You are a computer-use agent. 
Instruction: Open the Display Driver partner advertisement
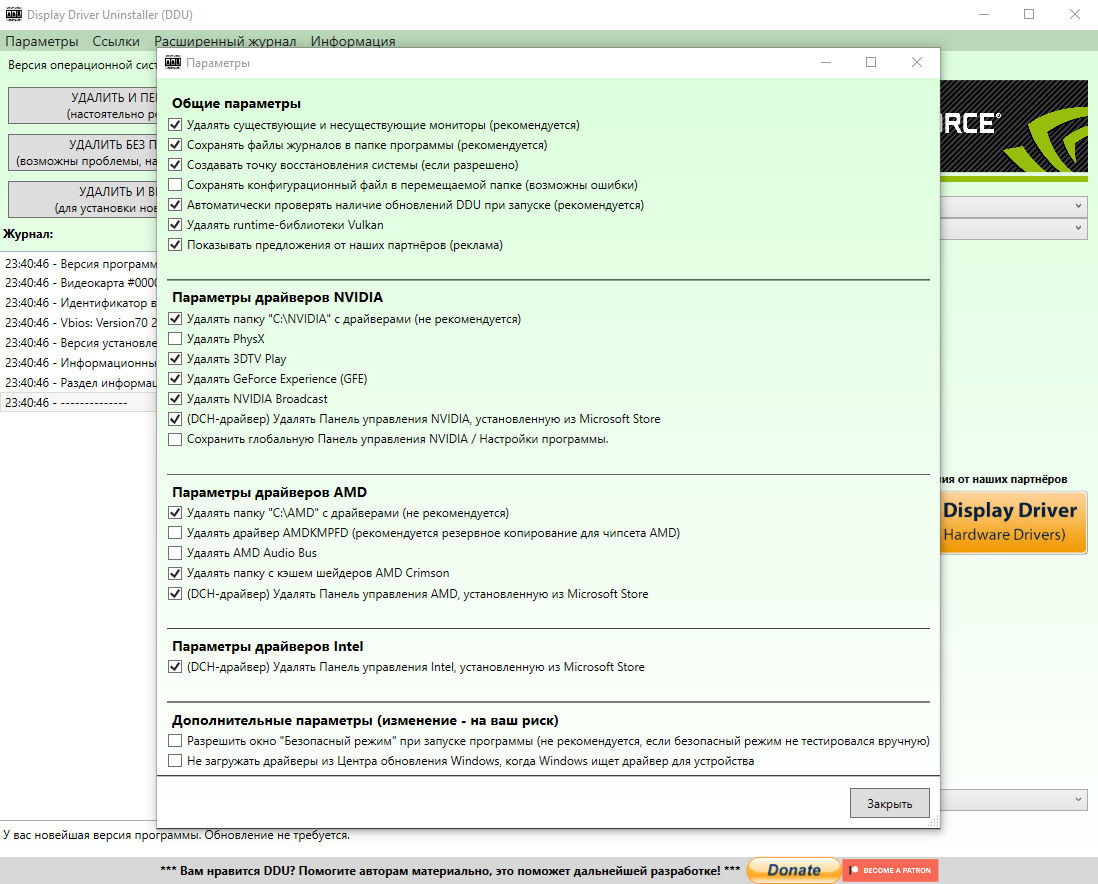1013,523
